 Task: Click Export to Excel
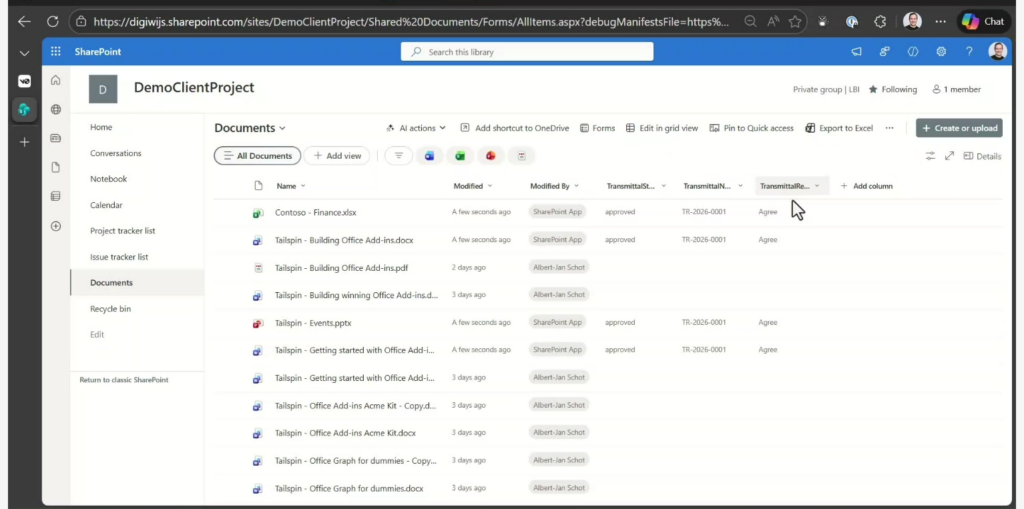tap(839, 128)
